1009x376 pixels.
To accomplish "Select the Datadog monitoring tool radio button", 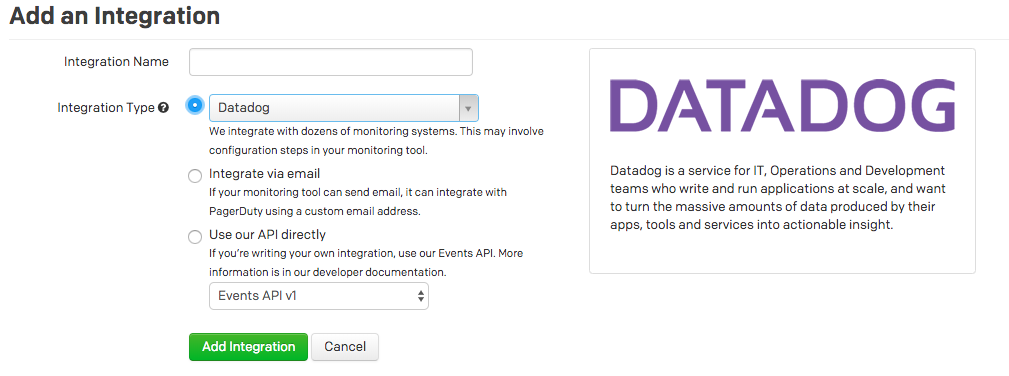I will tap(195, 105).
